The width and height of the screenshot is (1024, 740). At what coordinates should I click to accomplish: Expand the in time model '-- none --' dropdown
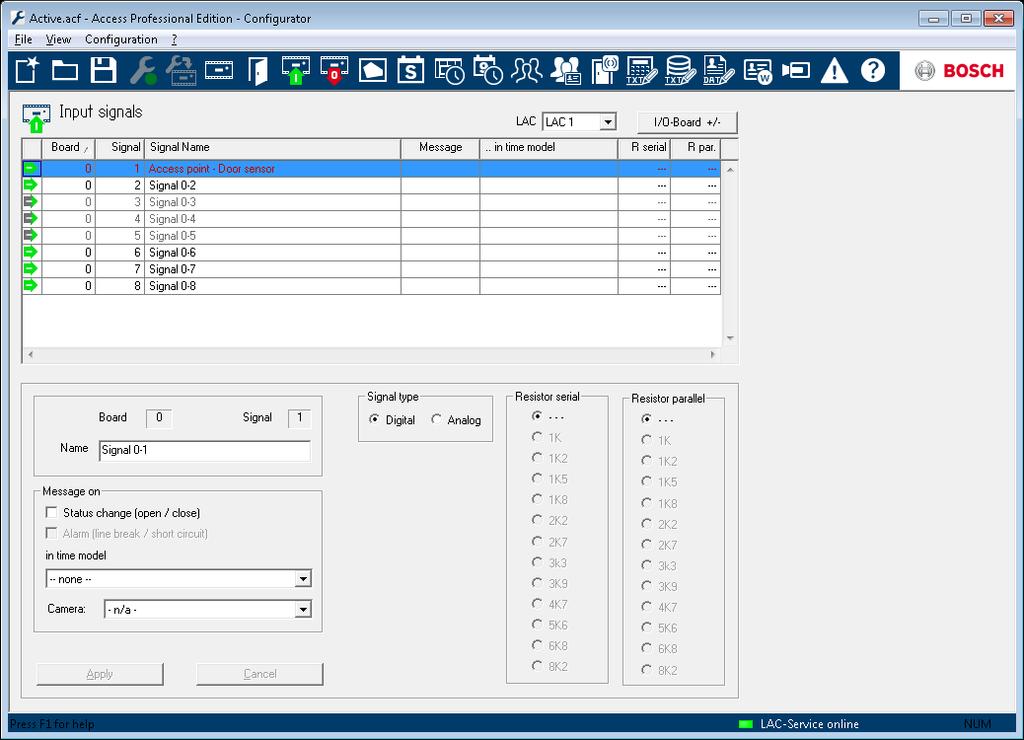click(x=302, y=579)
